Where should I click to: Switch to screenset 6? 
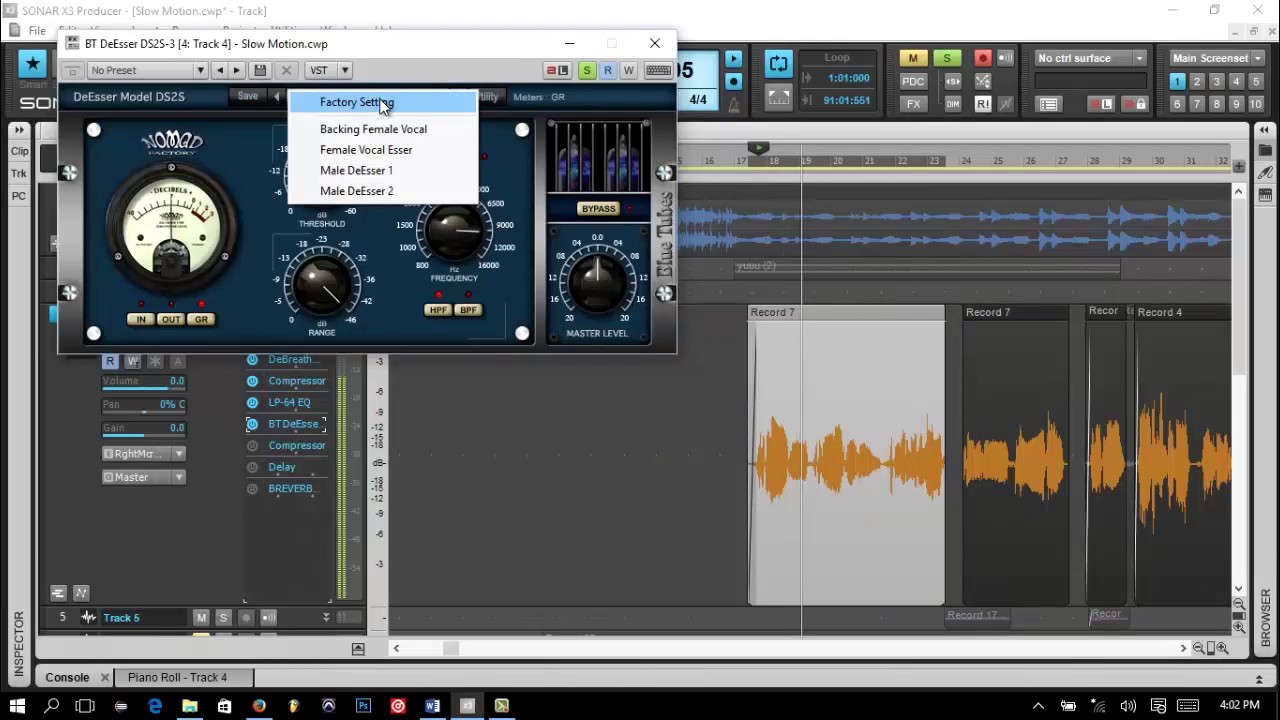(1177, 104)
